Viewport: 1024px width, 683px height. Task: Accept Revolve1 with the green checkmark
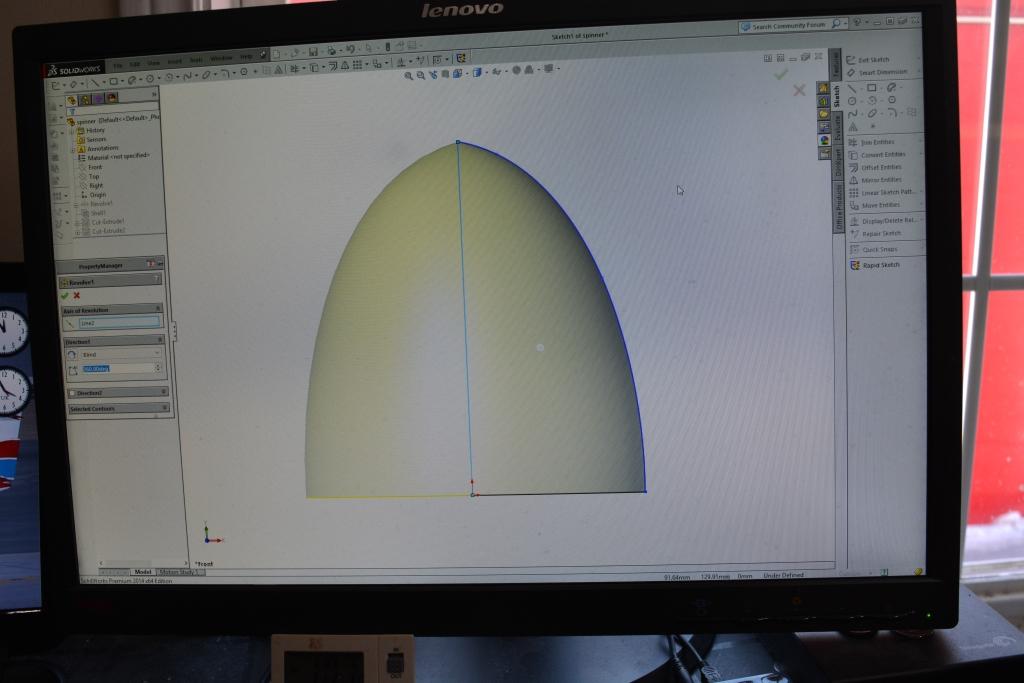65,296
